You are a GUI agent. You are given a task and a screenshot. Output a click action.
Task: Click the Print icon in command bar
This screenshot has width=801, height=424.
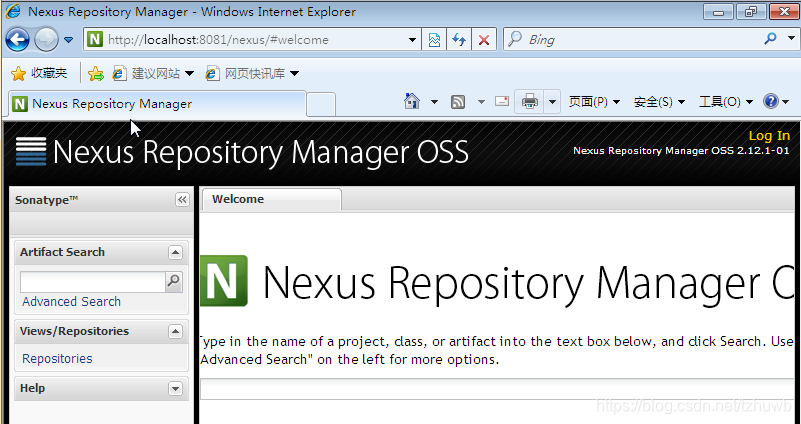(x=529, y=102)
